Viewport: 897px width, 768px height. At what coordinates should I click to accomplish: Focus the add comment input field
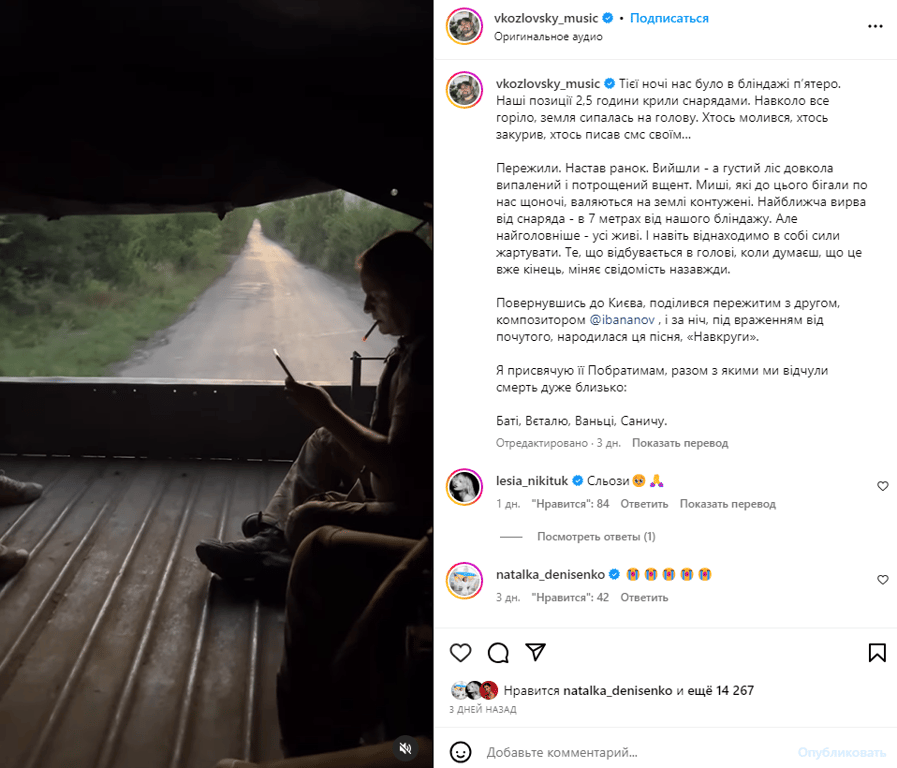click(x=635, y=753)
